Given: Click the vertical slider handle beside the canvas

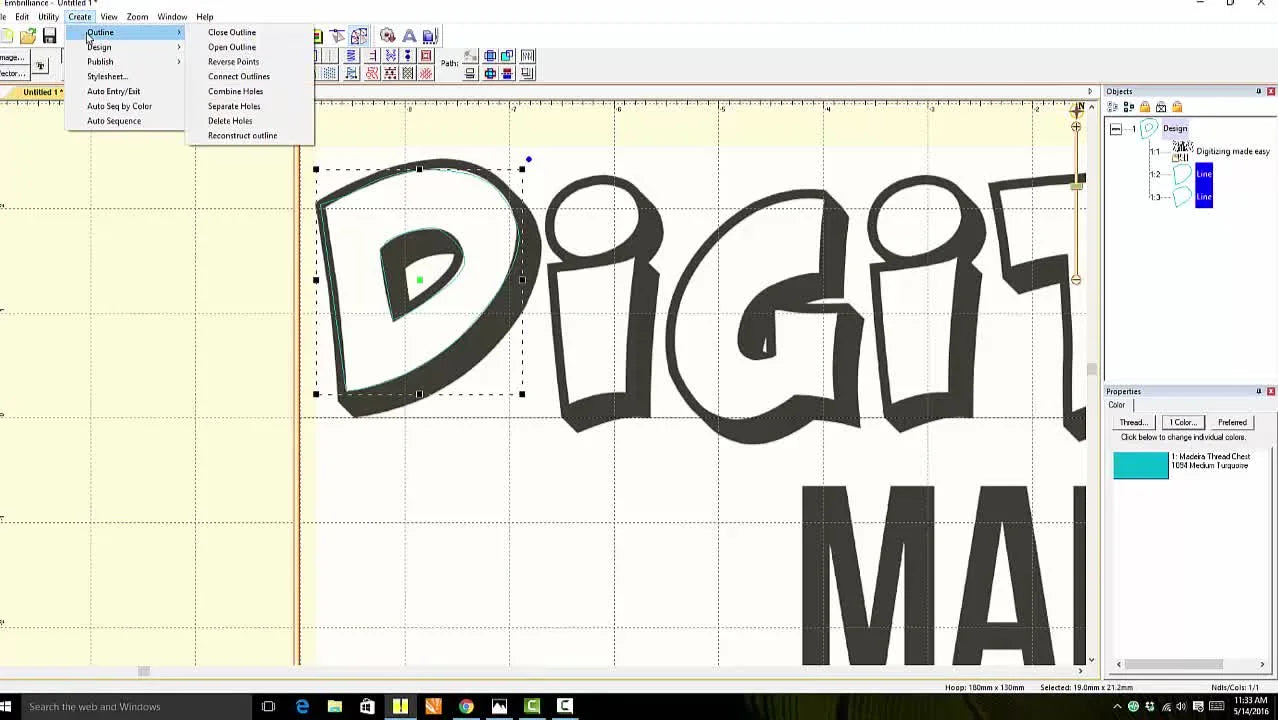Looking at the screenshot, I should pos(1077,186).
